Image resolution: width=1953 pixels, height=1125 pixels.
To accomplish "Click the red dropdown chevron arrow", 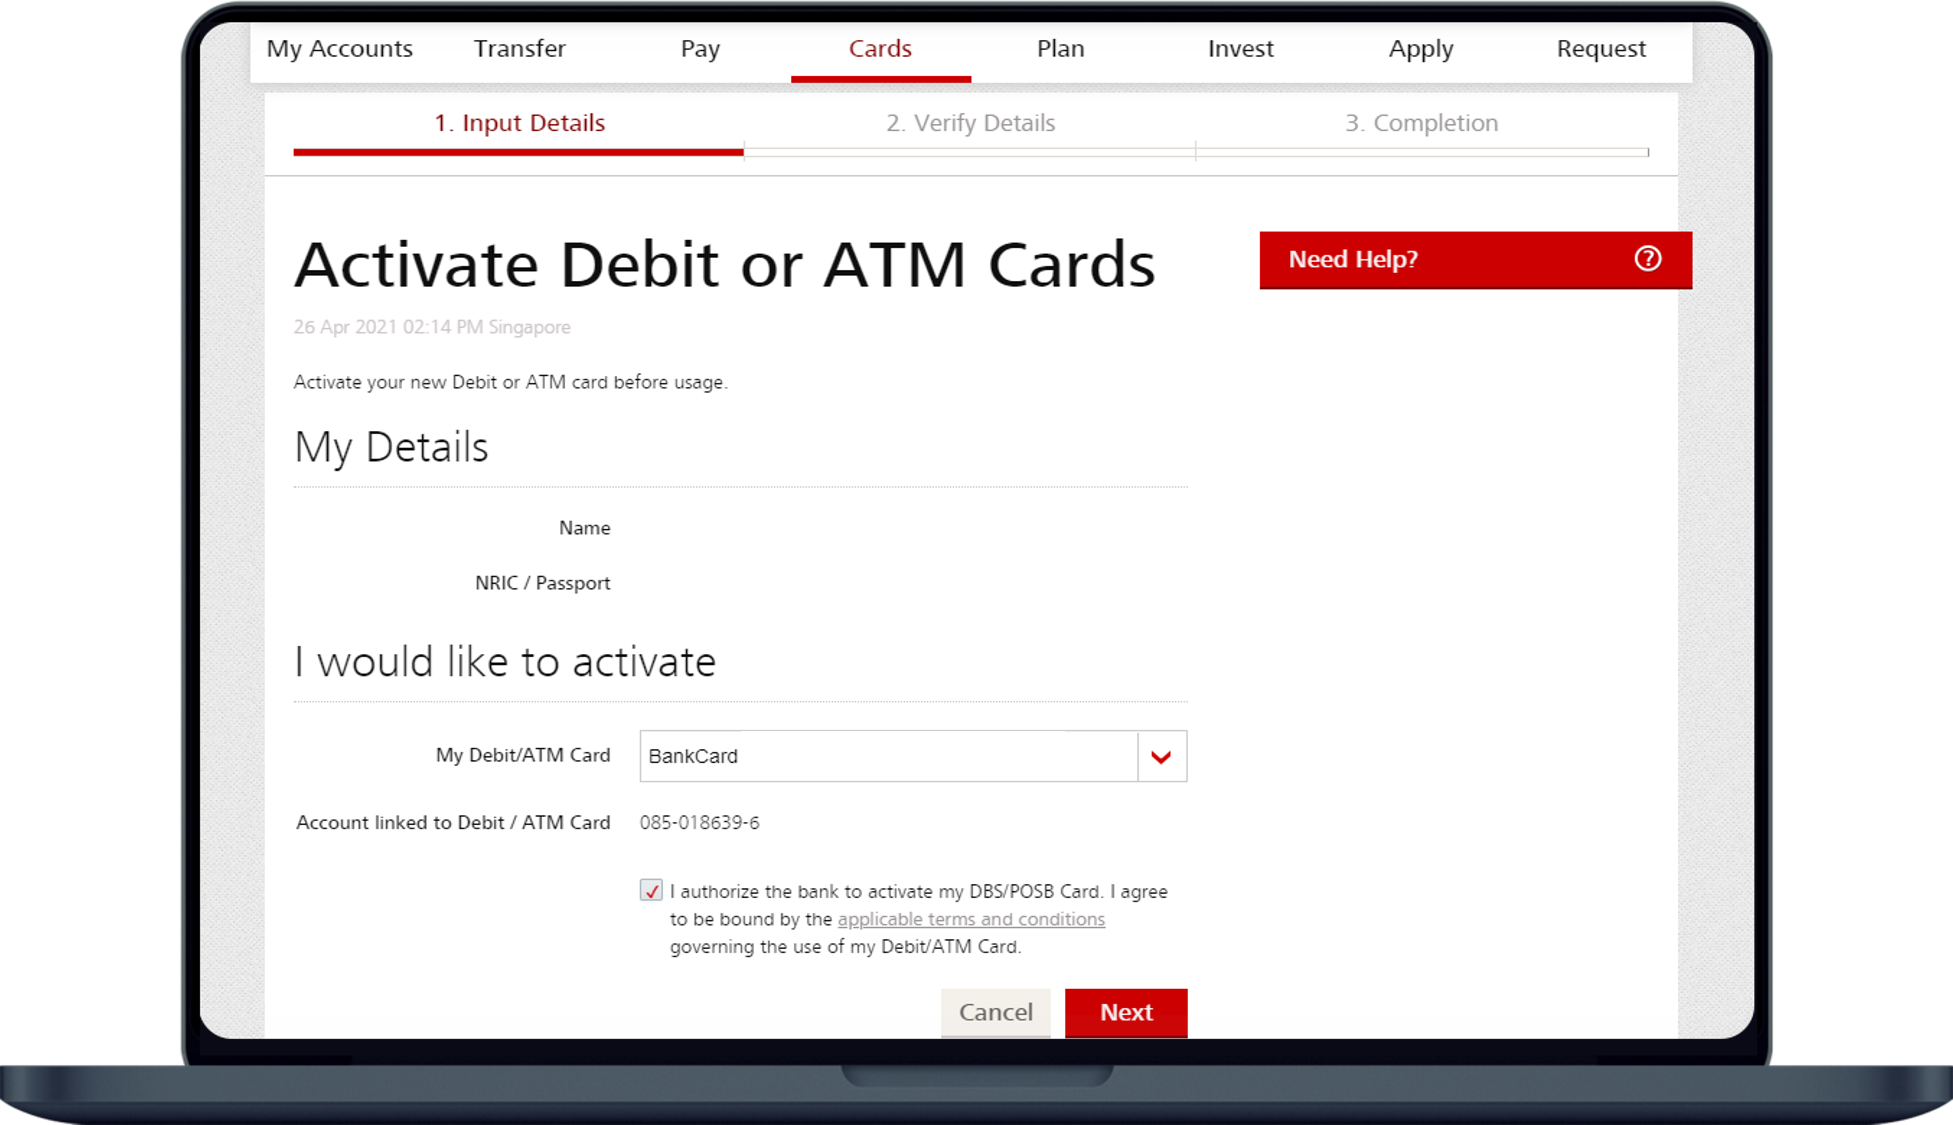I will (x=1161, y=757).
